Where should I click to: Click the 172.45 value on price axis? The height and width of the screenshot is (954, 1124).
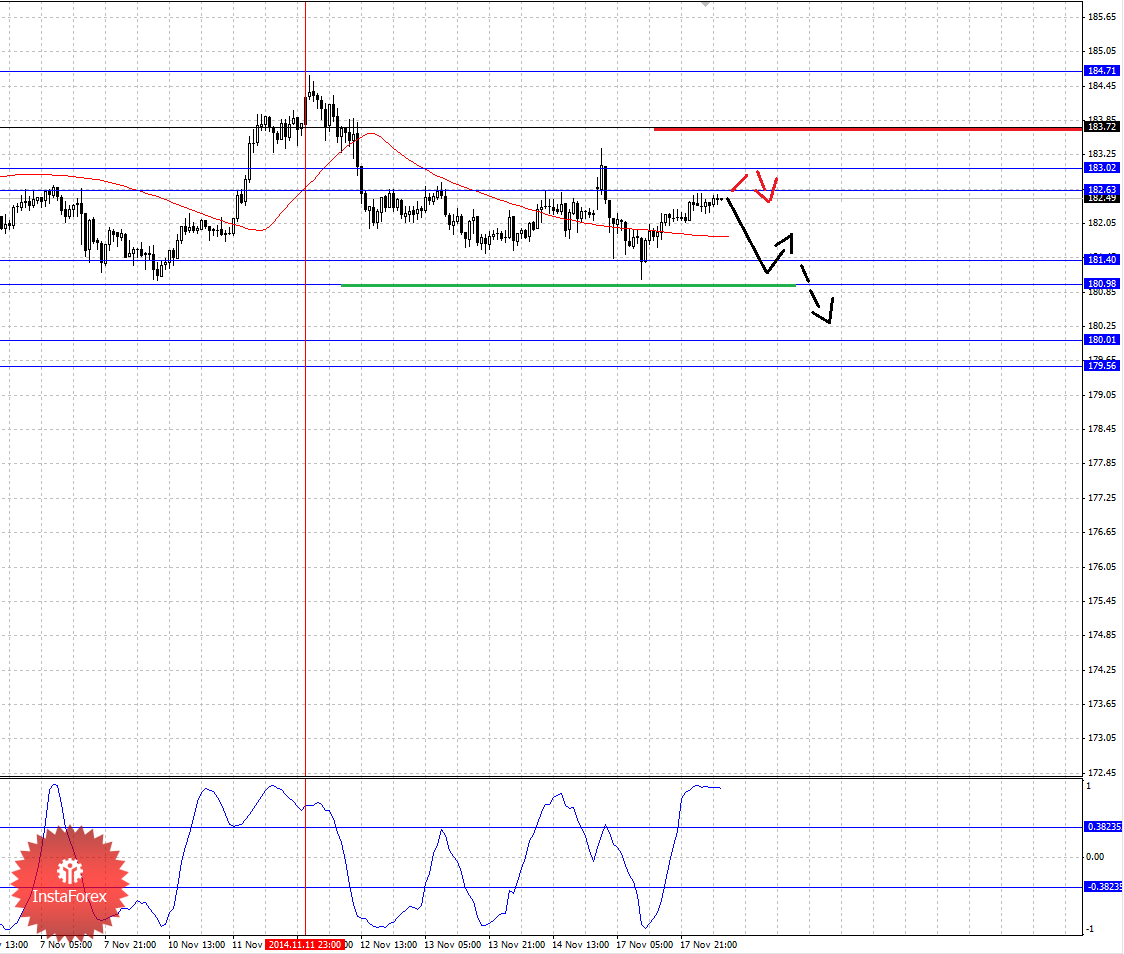coord(1102,773)
